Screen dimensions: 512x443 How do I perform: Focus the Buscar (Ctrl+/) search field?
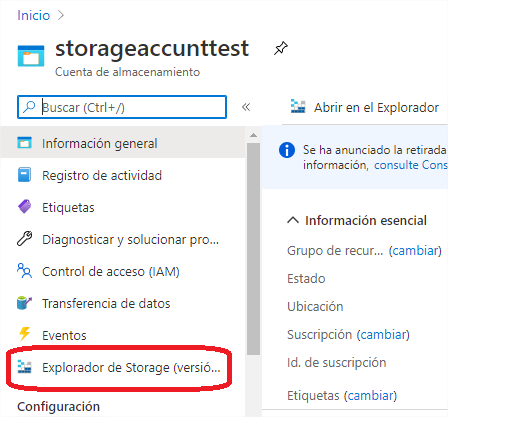122,107
